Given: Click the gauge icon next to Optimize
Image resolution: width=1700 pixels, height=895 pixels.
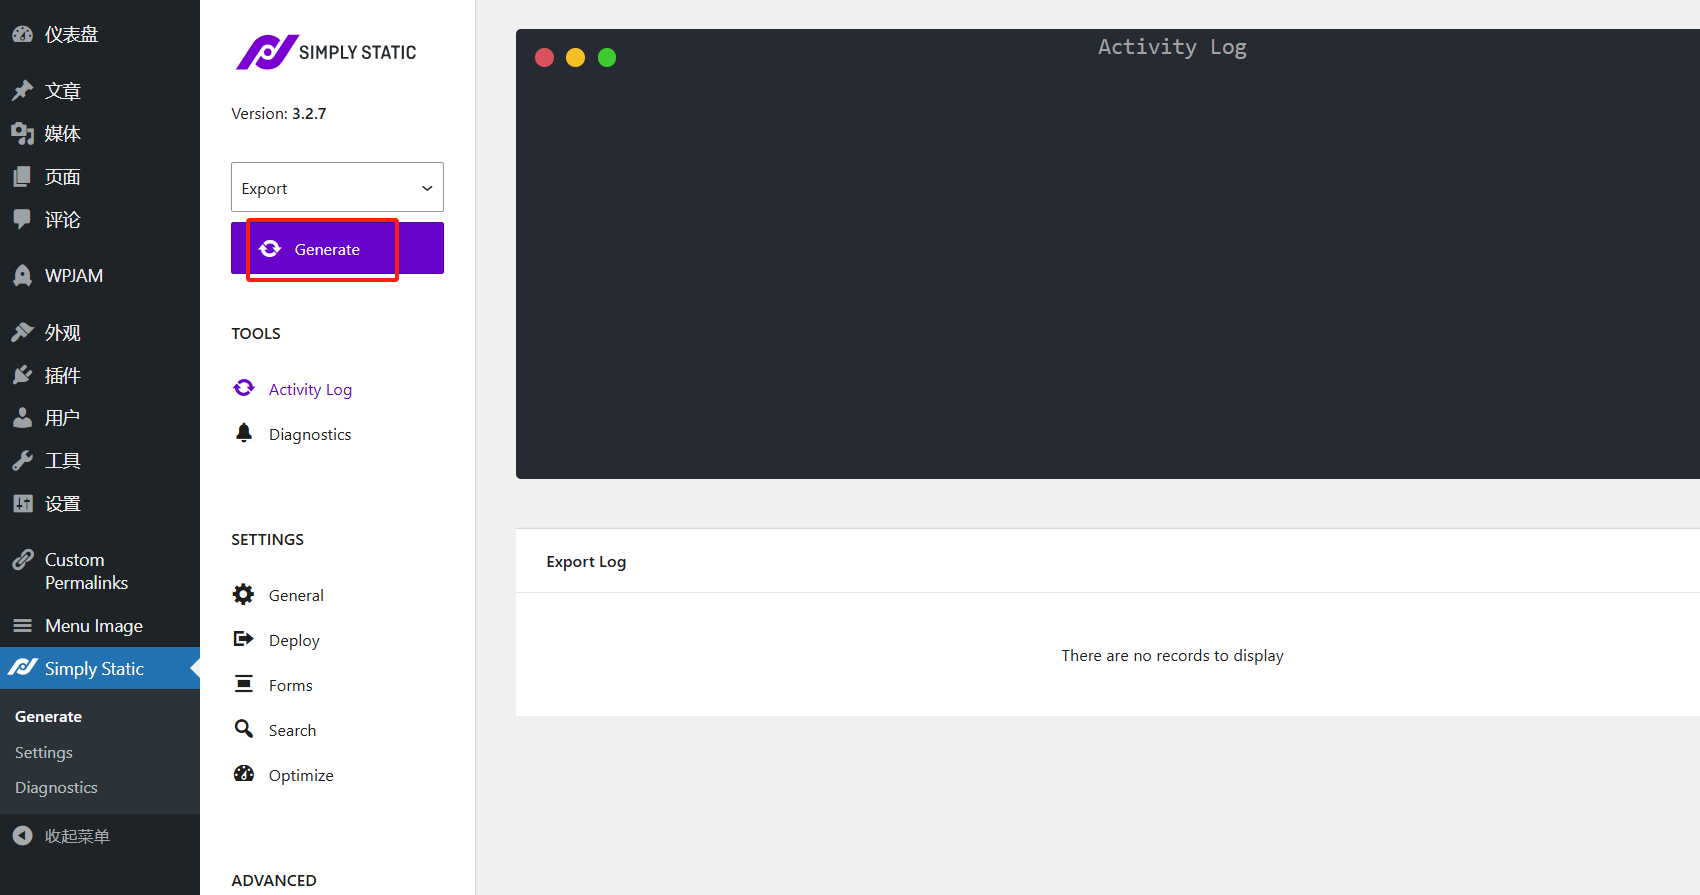Looking at the screenshot, I should [x=243, y=773].
